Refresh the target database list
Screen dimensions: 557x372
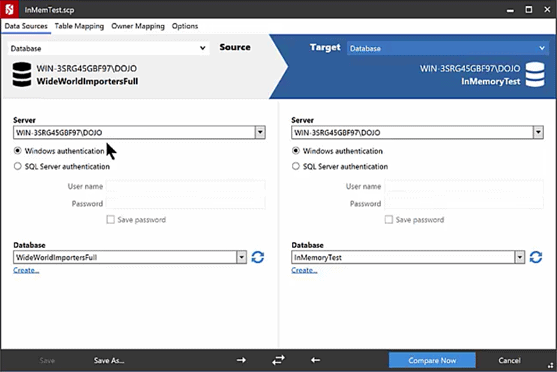pos(536,257)
